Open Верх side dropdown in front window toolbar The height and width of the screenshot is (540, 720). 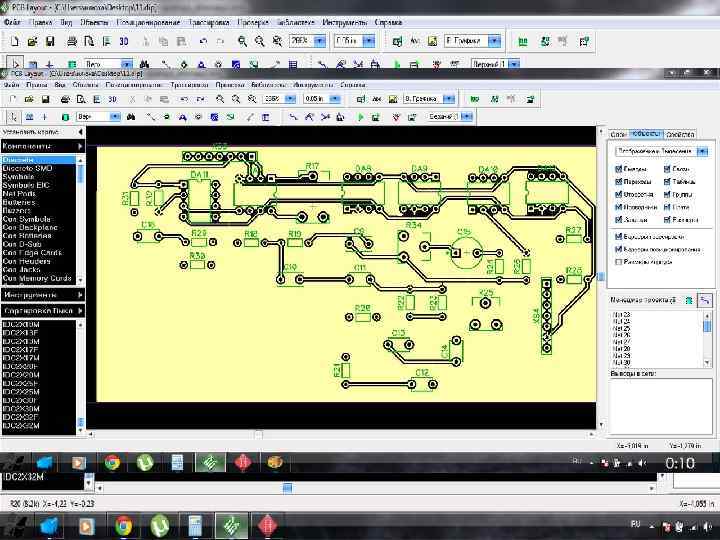click(x=115, y=117)
